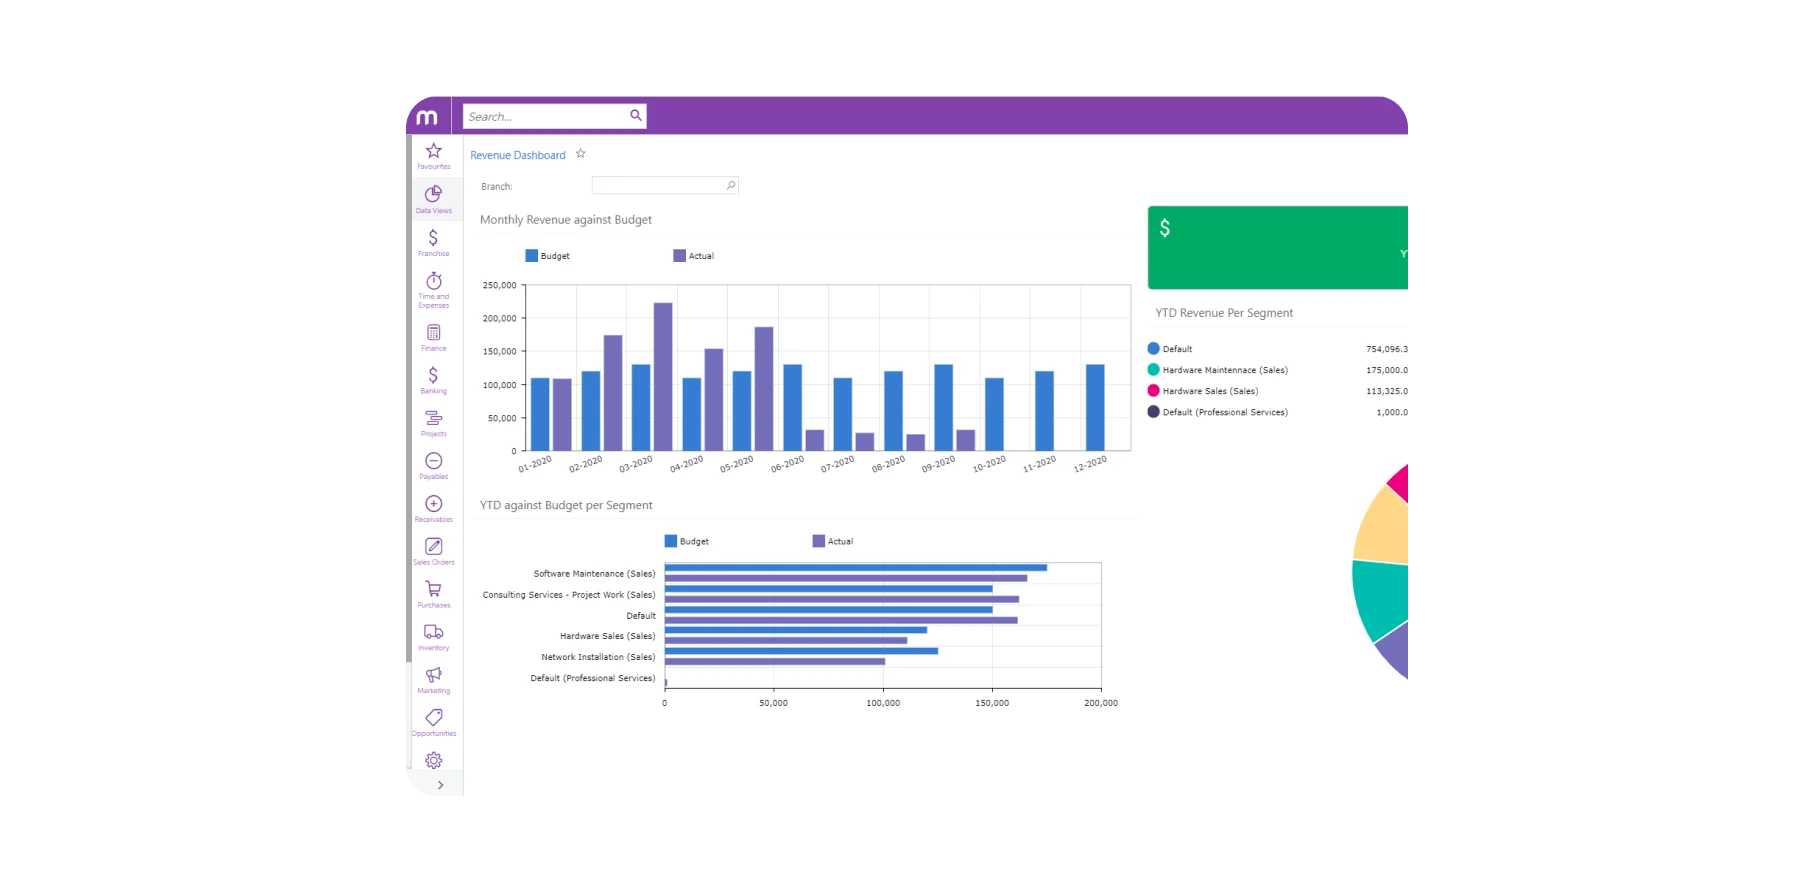Click the sidebar vertical scrollbar

(408, 398)
